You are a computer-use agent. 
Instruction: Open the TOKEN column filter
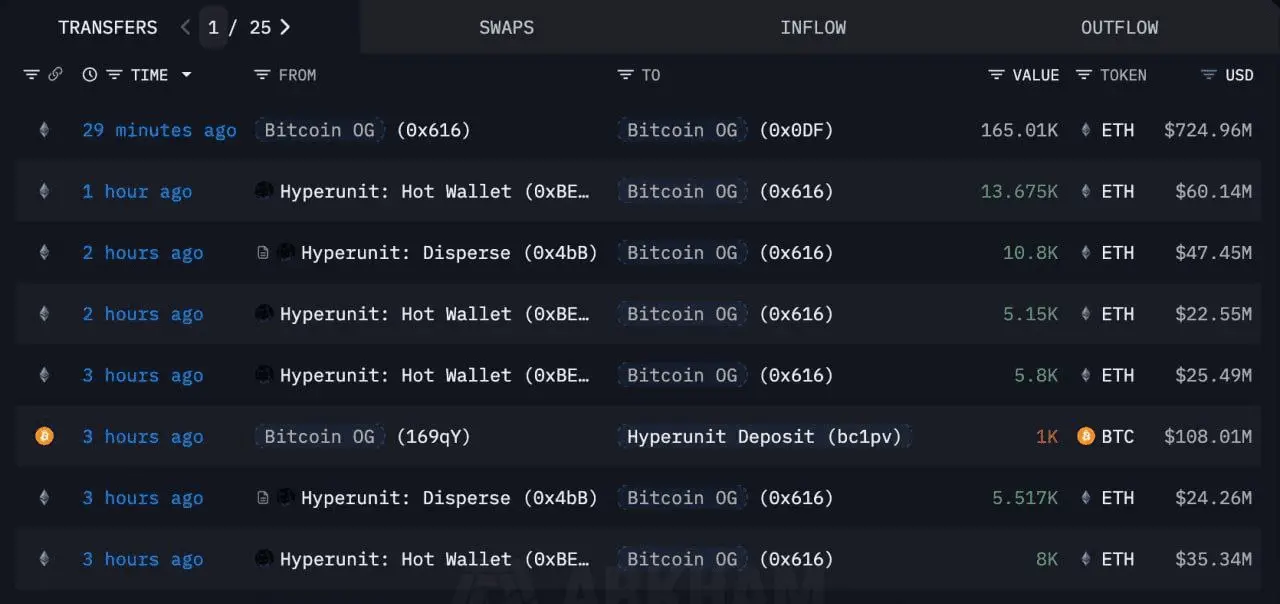pos(1084,75)
